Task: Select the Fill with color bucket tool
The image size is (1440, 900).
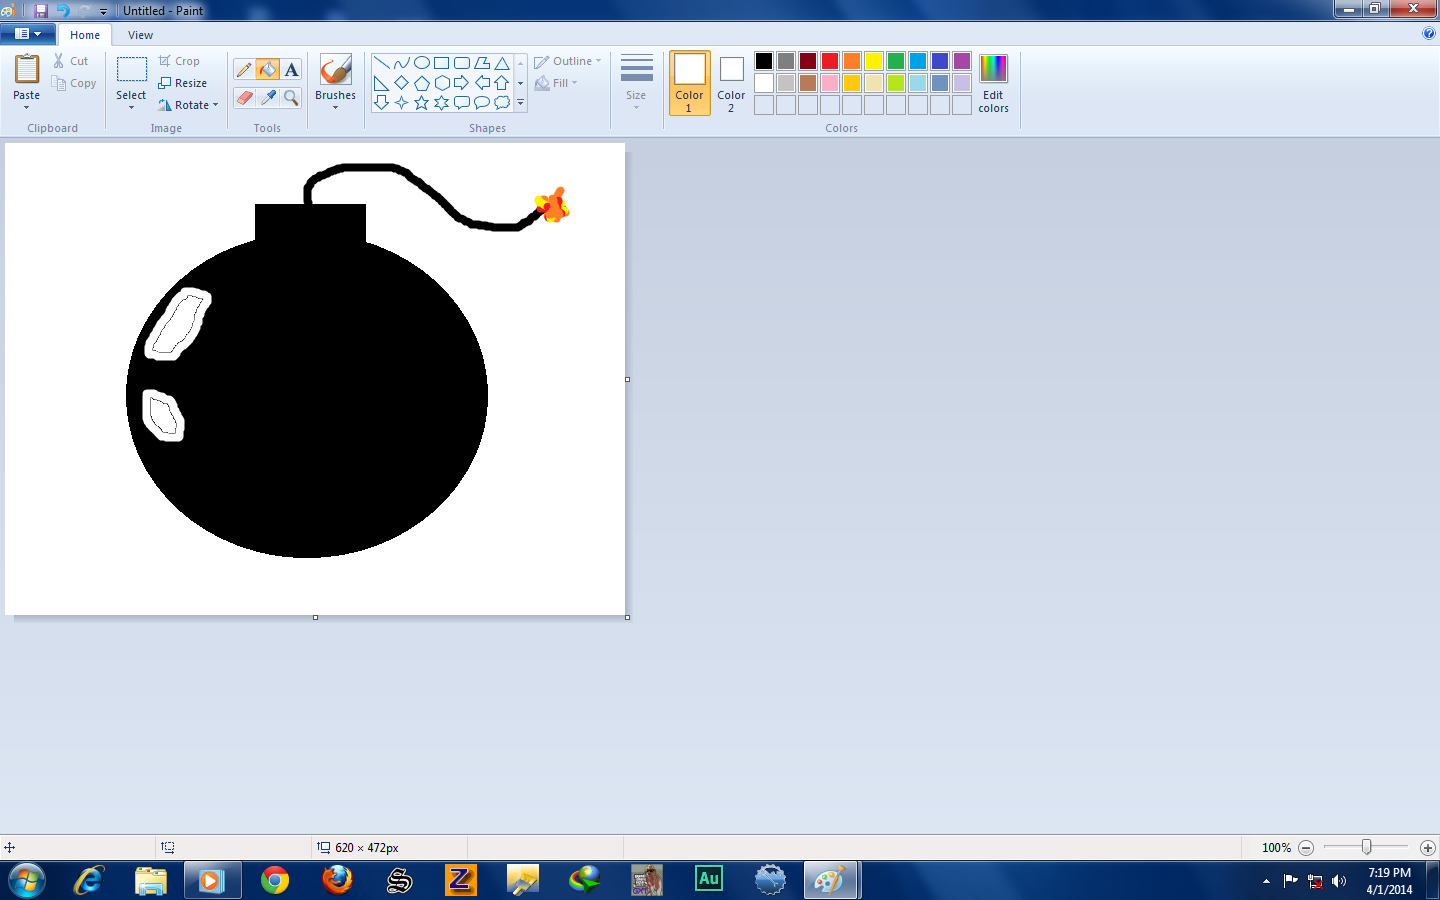Action: [268, 69]
